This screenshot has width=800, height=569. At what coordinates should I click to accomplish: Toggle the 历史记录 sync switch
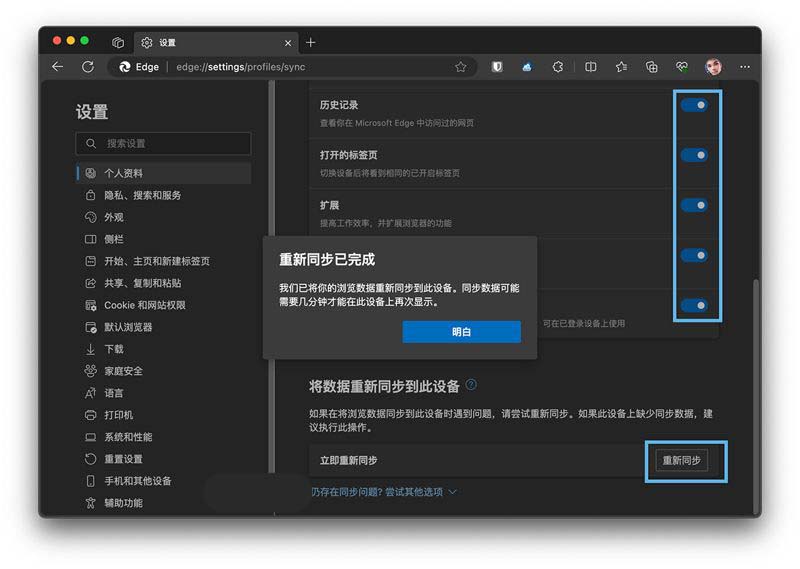click(x=693, y=104)
